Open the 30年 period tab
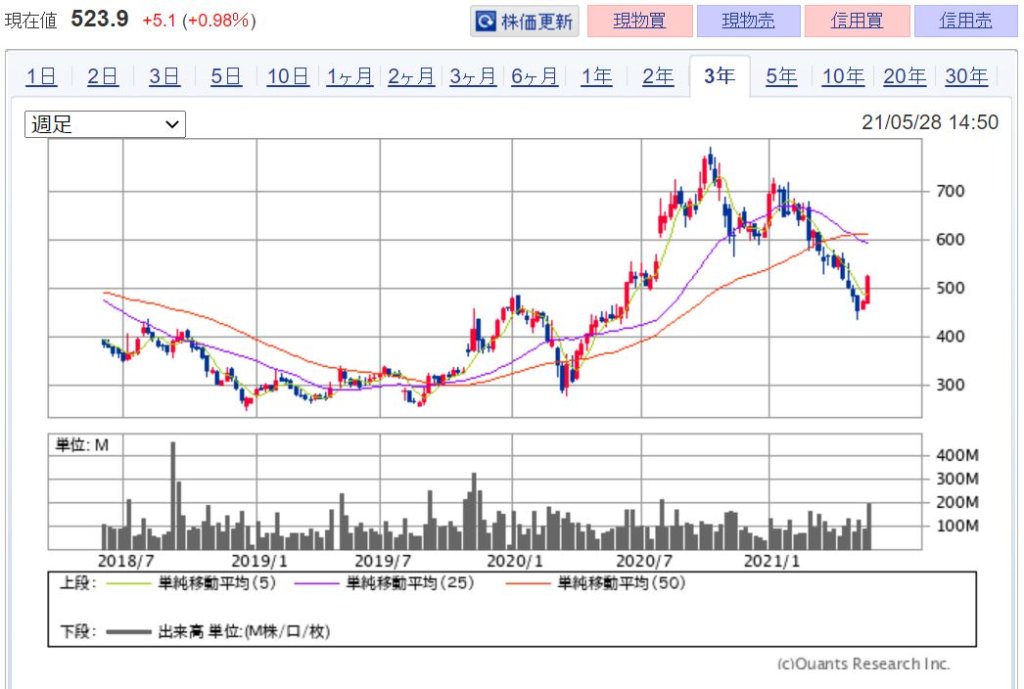Screen dimensions: 1024x689 (966, 76)
